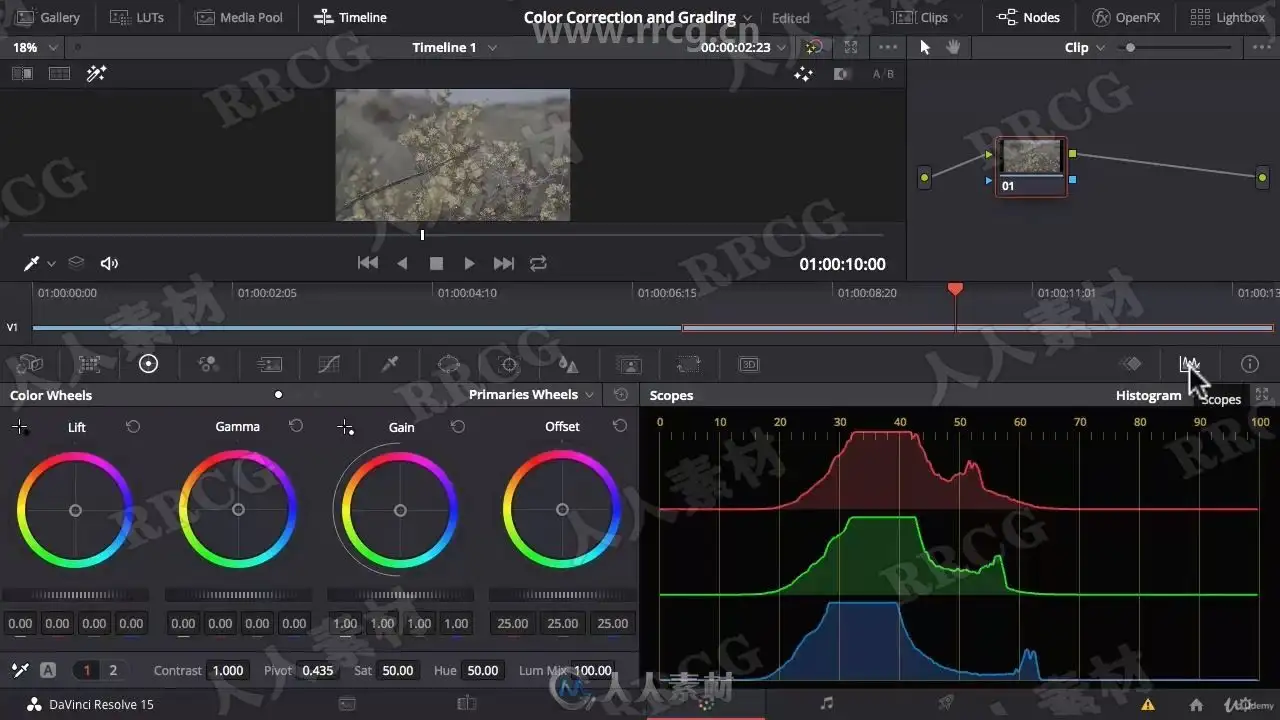Reset the Offset color wheel
This screenshot has width=1280, height=720.
(620, 426)
